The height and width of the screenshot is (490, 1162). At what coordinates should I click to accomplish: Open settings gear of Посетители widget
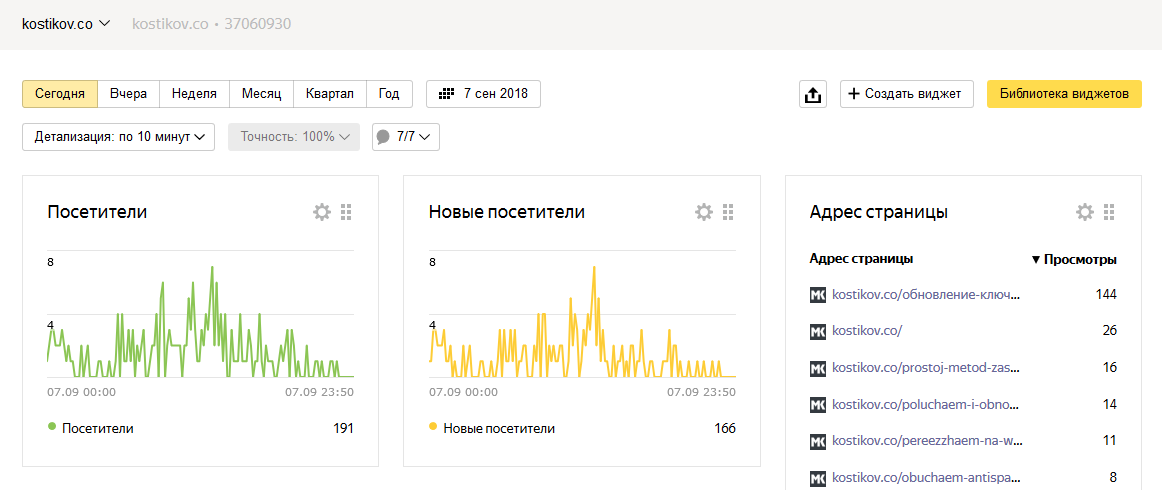point(322,212)
